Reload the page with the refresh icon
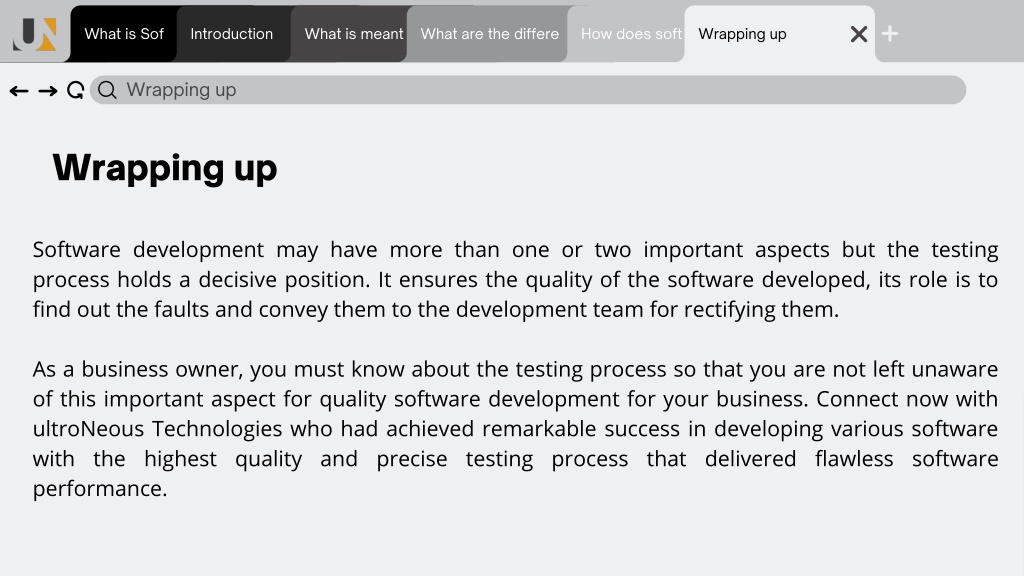The image size is (1024, 576). point(76,90)
